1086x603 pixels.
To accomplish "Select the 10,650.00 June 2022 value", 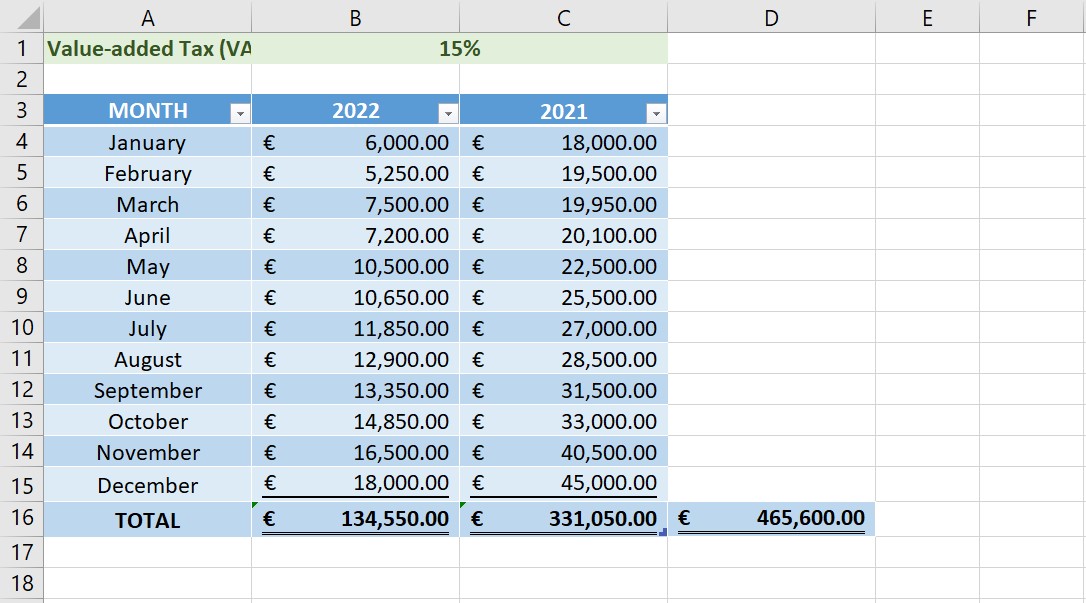I will (x=355, y=296).
